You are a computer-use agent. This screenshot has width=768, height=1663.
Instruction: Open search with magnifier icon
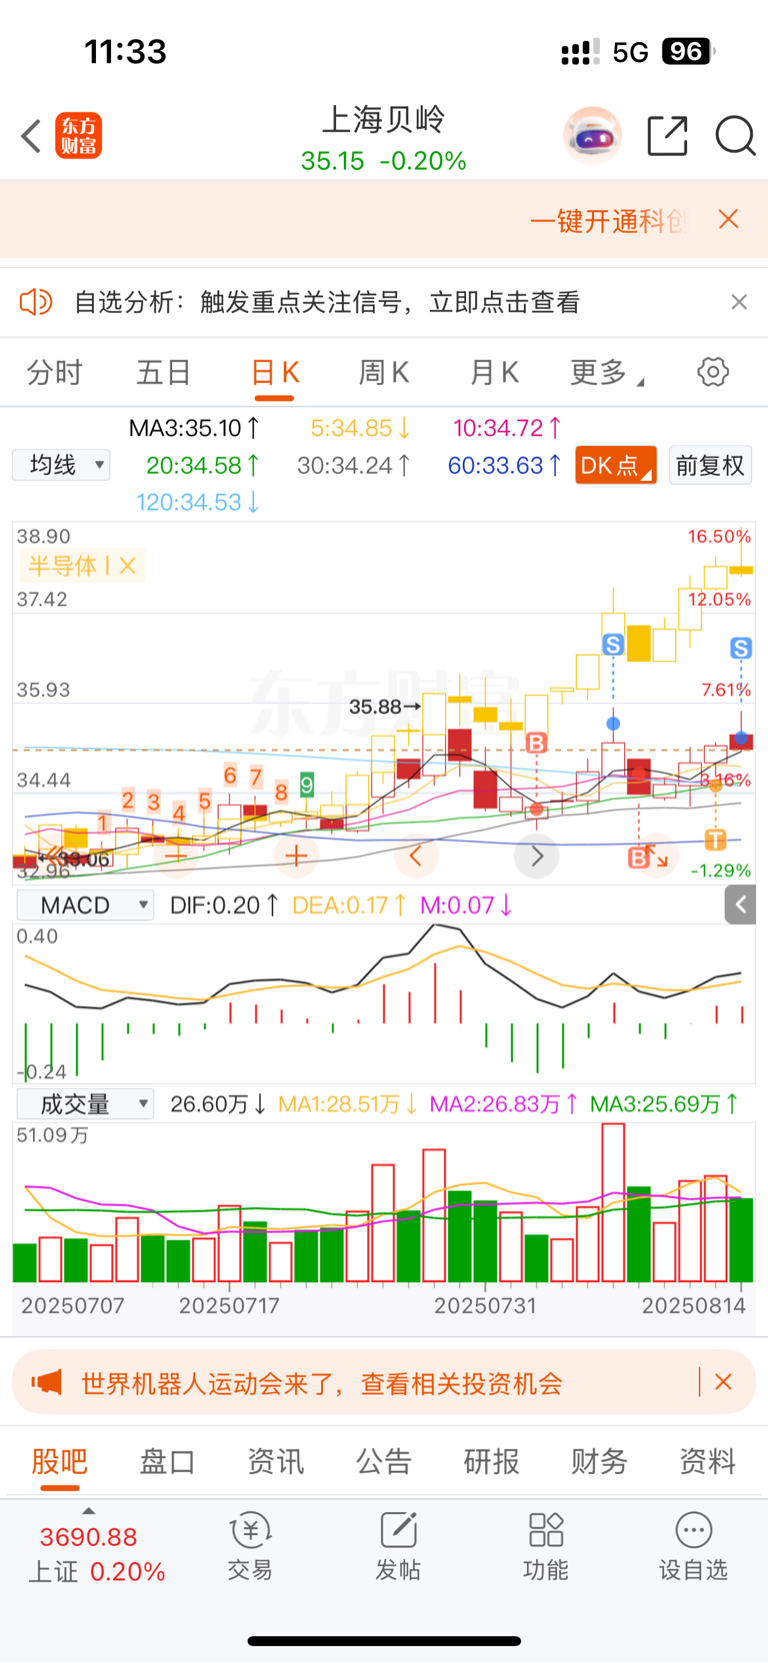point(735,136)
